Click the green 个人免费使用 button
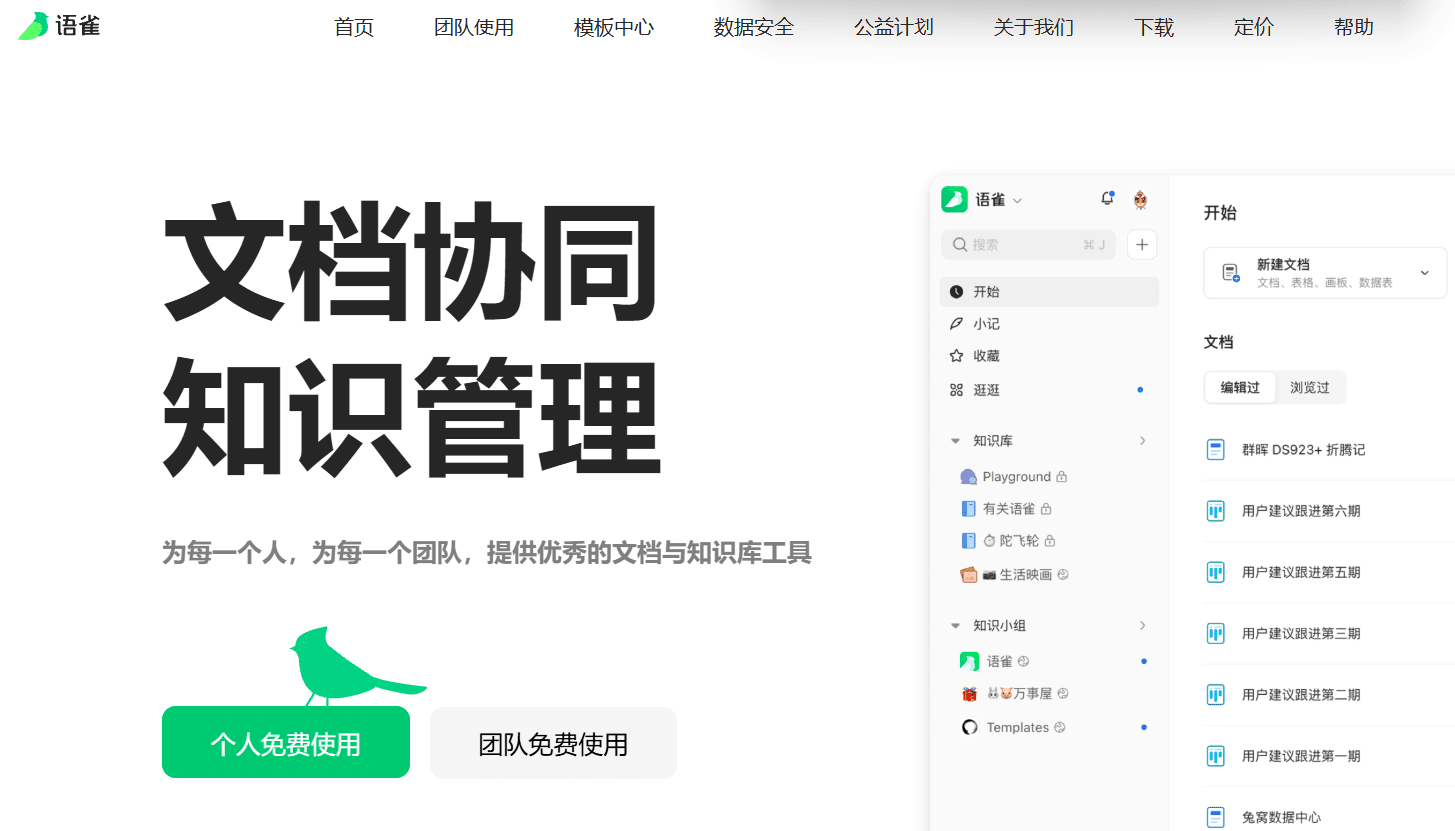Screen dimensions: 1455x831 tap(286, 743)
